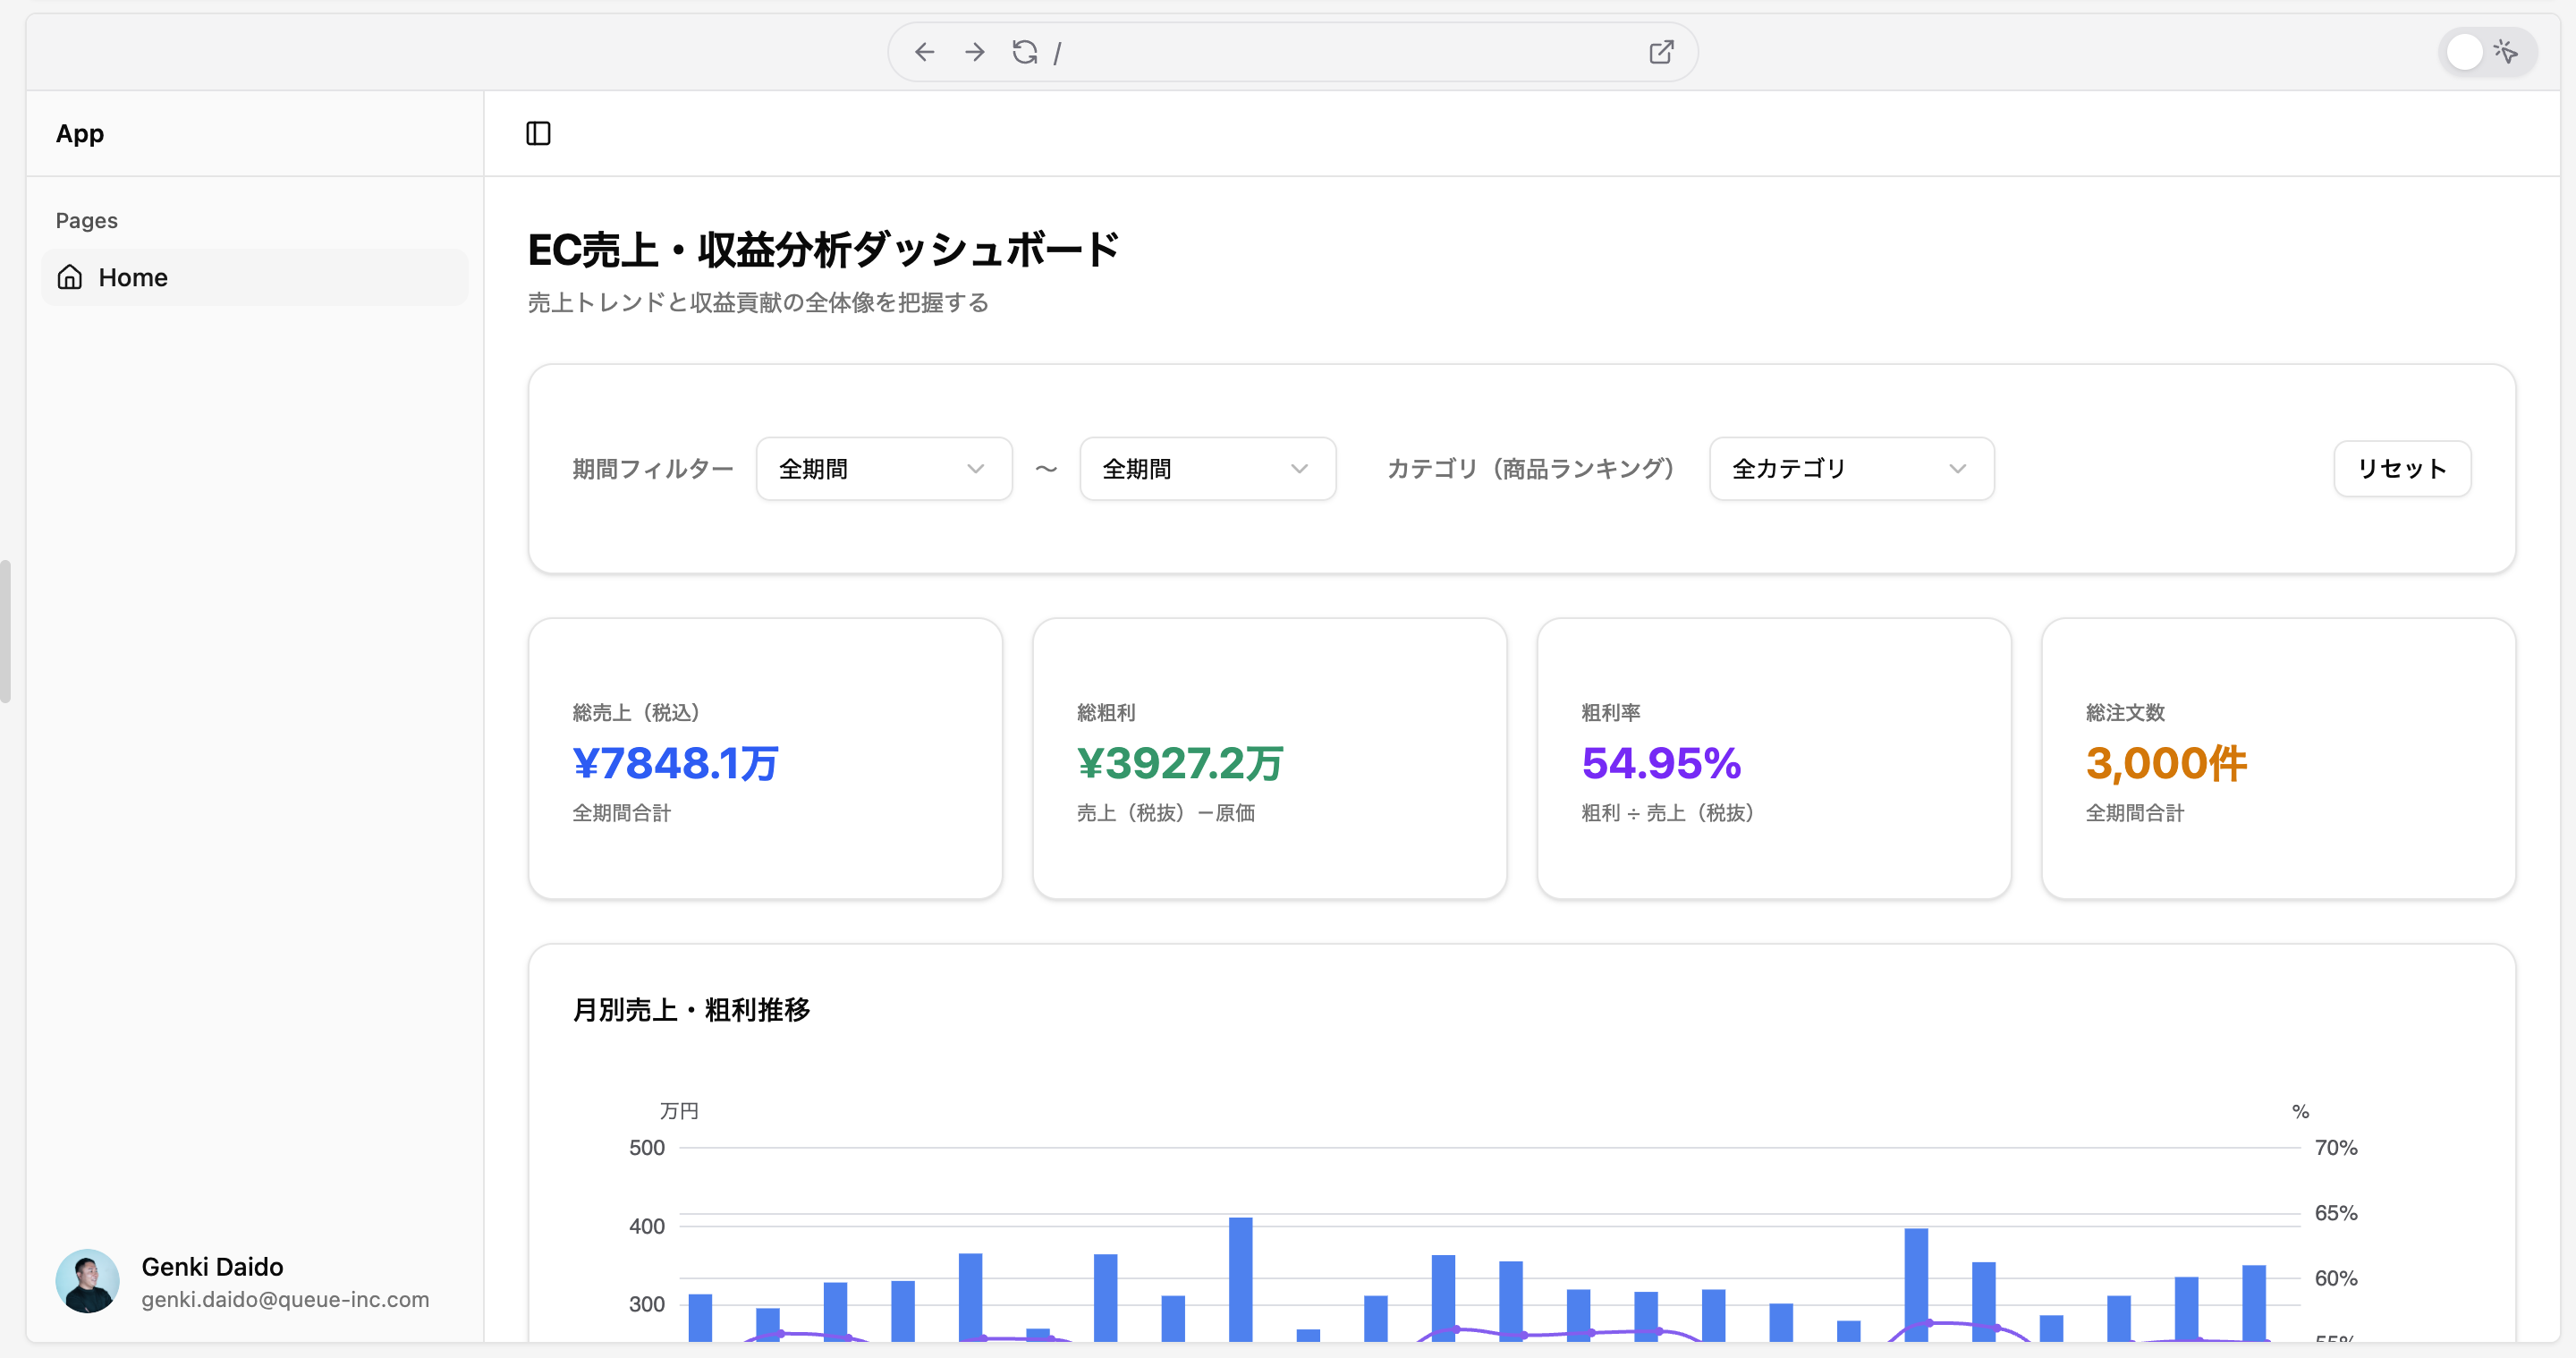2576x1358 pixels.
Task: Toggle the top-right selection mode switch
Action: (2466, 52)
